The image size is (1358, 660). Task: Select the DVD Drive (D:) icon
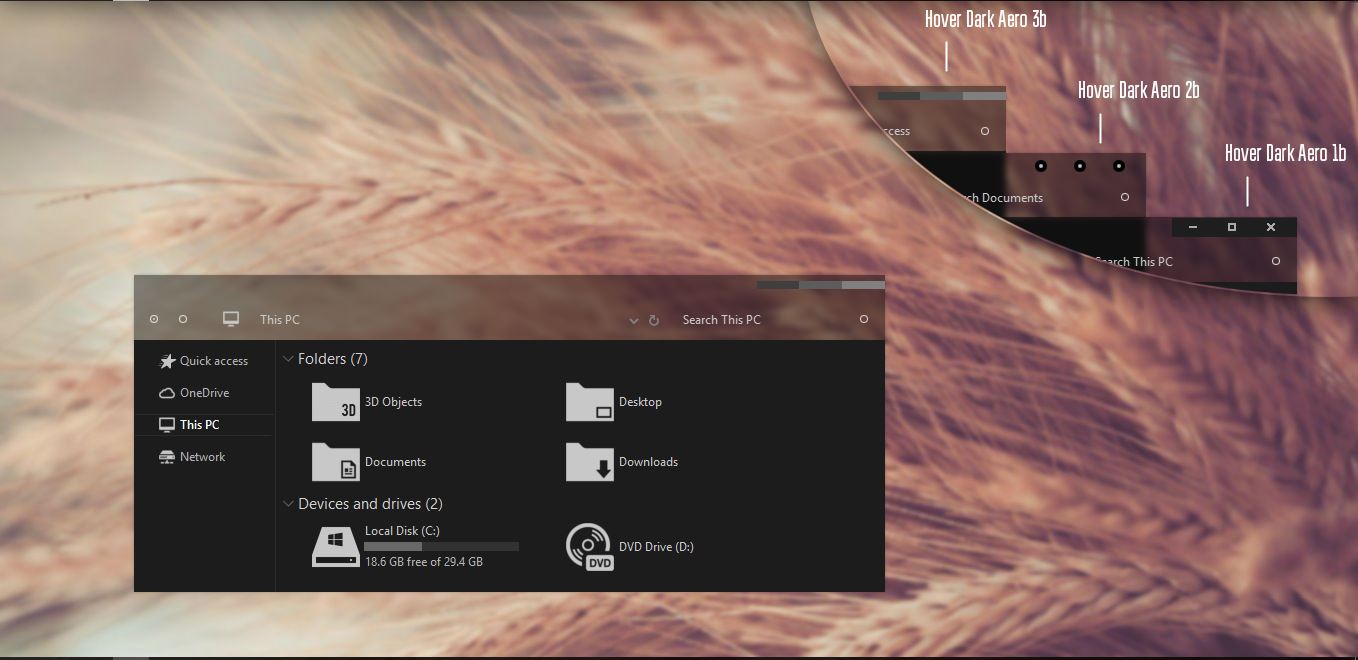(x=589, y=547)
